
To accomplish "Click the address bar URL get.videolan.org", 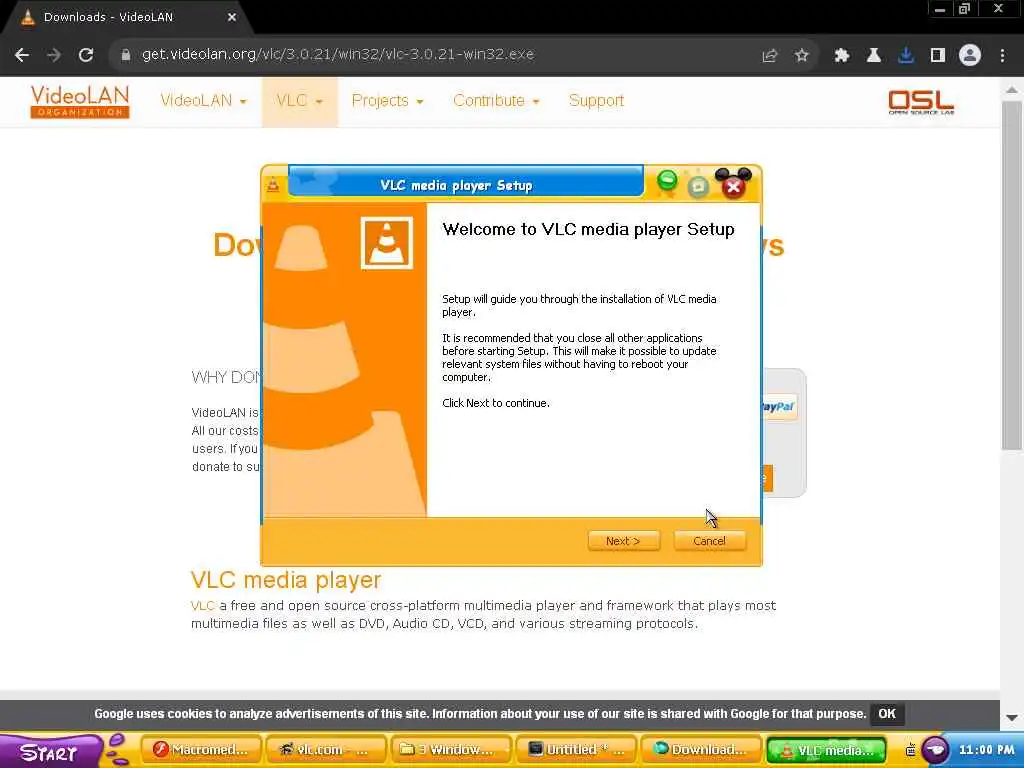I will pos(338,54).
